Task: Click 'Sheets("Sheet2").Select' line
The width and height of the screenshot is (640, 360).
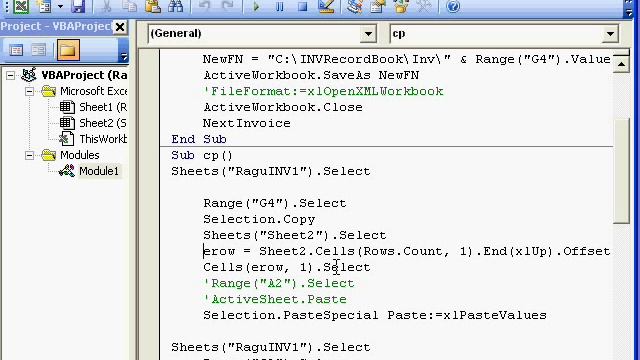Action: [295, 235]
